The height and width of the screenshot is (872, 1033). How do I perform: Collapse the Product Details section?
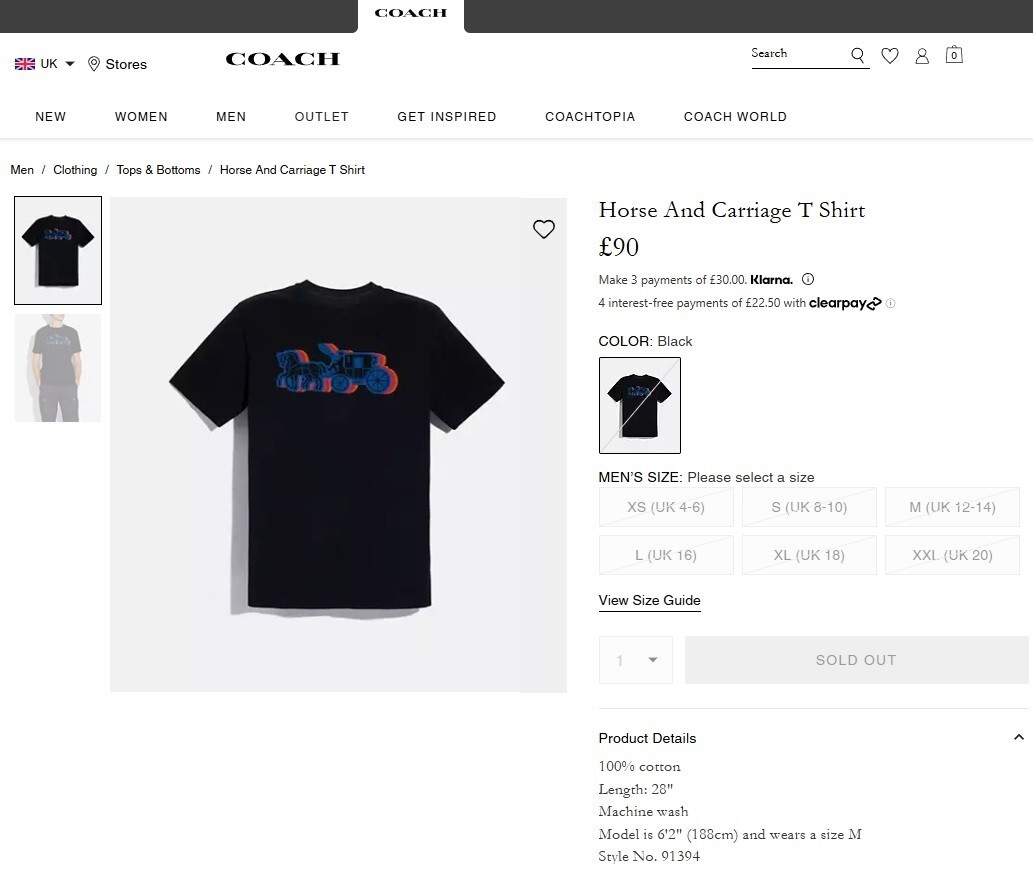coord(1019,737)
